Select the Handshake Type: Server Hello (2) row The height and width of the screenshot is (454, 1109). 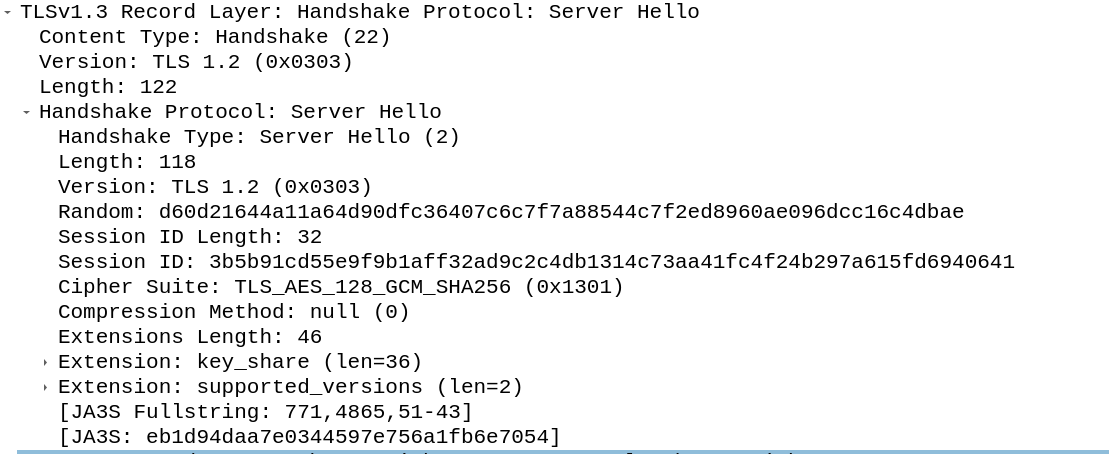(258, 137)
